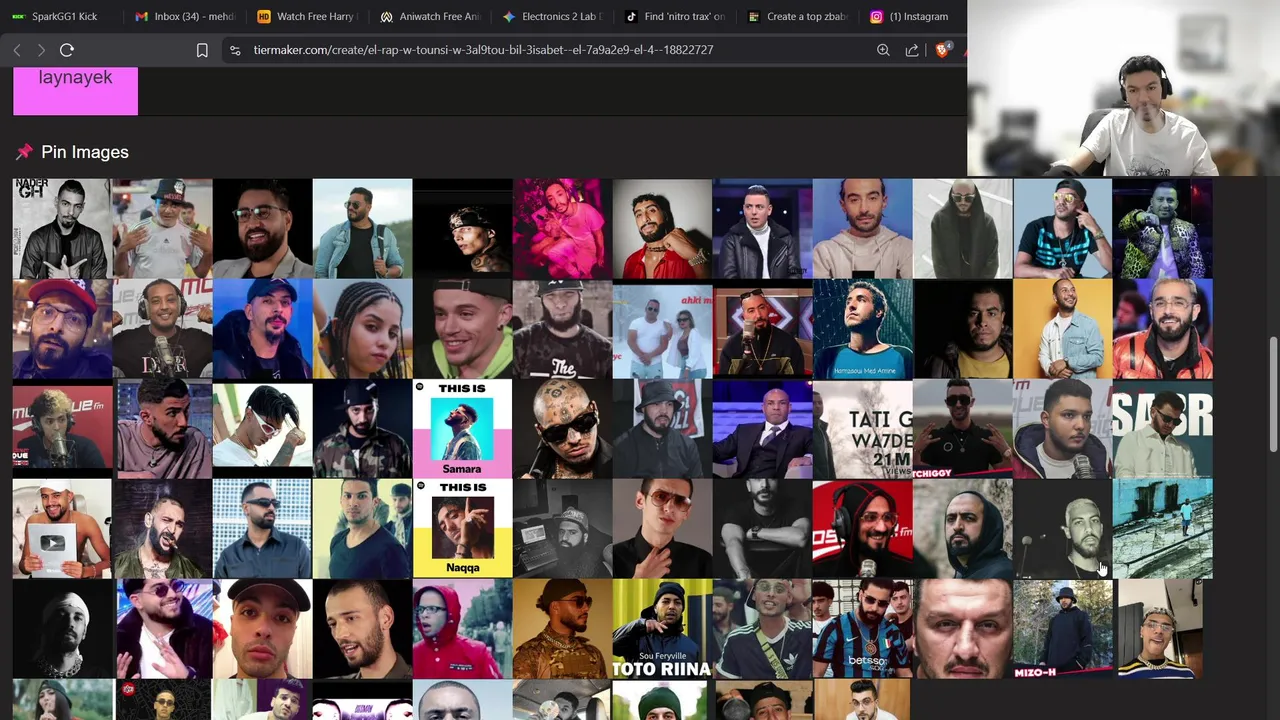The image size is (1280, 720).
Task: Open the Watch Free Harry tab
Action: (306, 16)
